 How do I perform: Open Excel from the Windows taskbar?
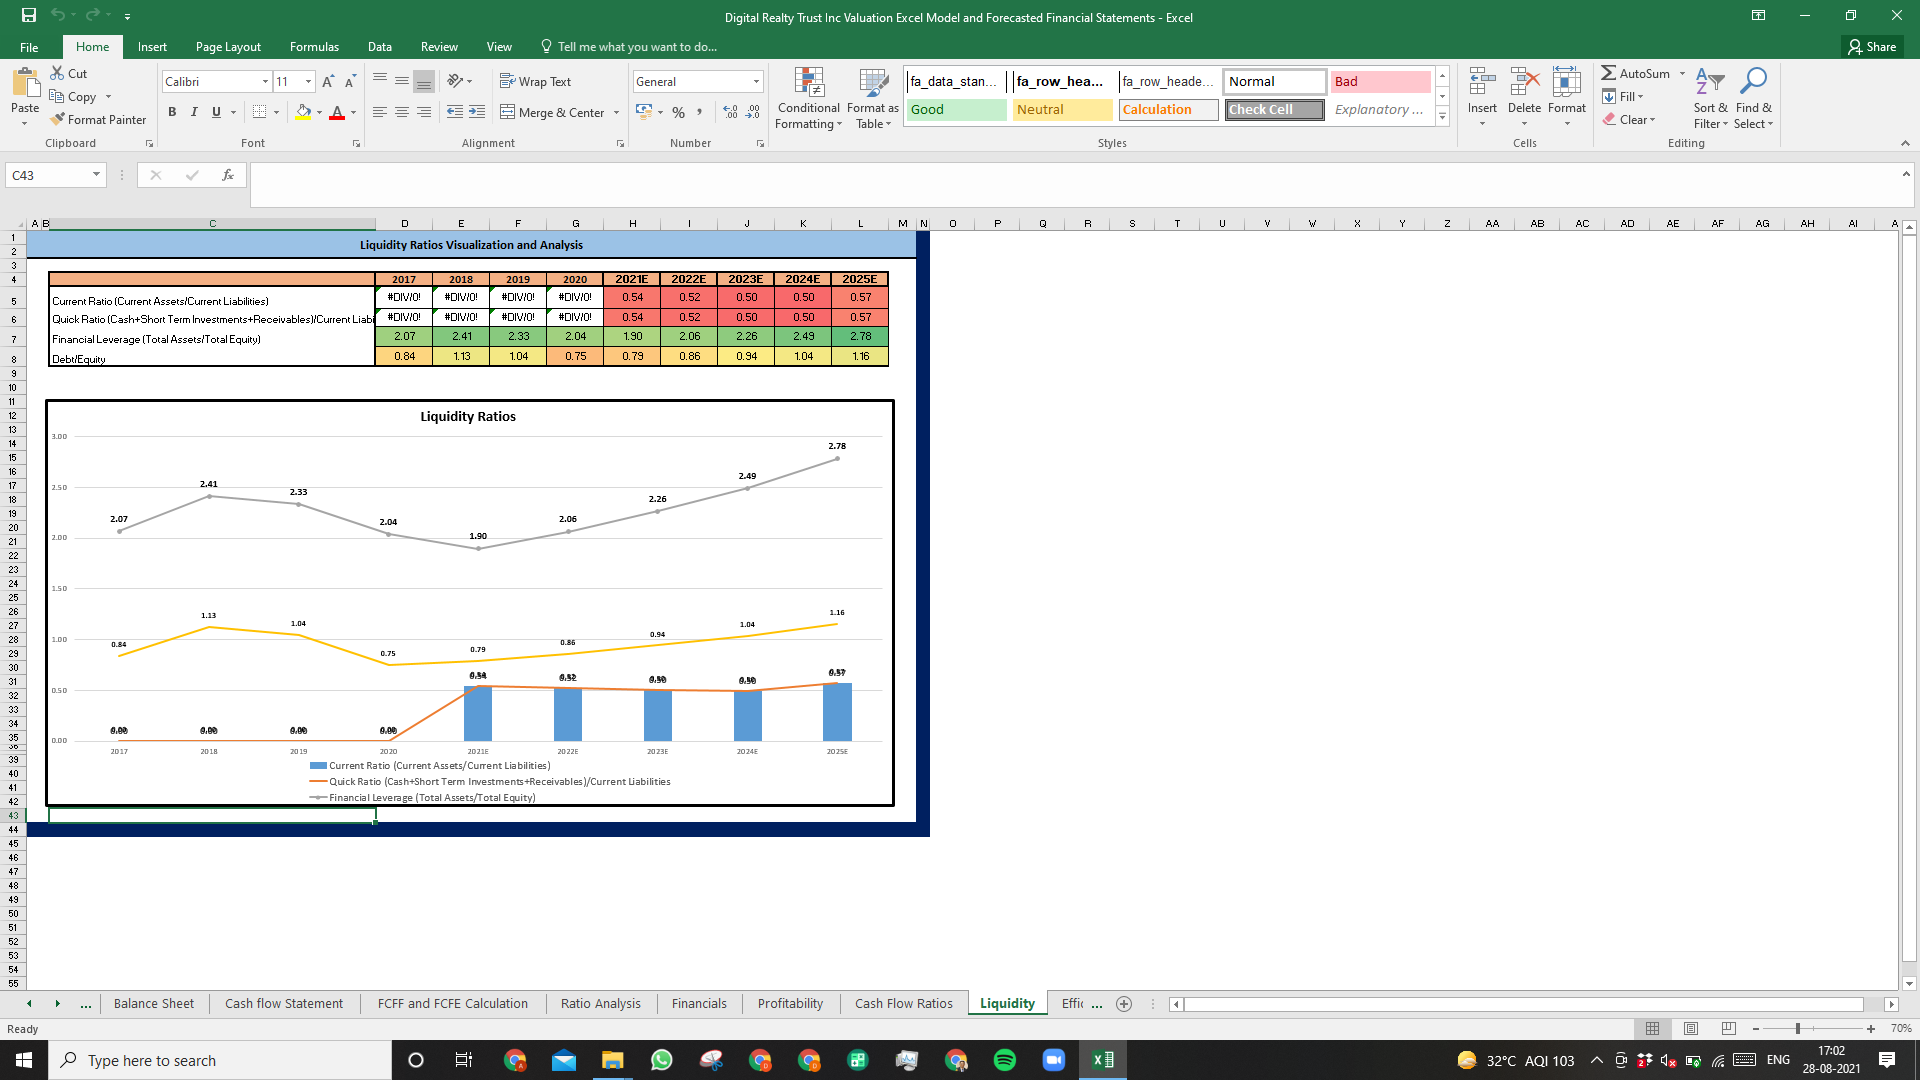pos(1103,1060)
